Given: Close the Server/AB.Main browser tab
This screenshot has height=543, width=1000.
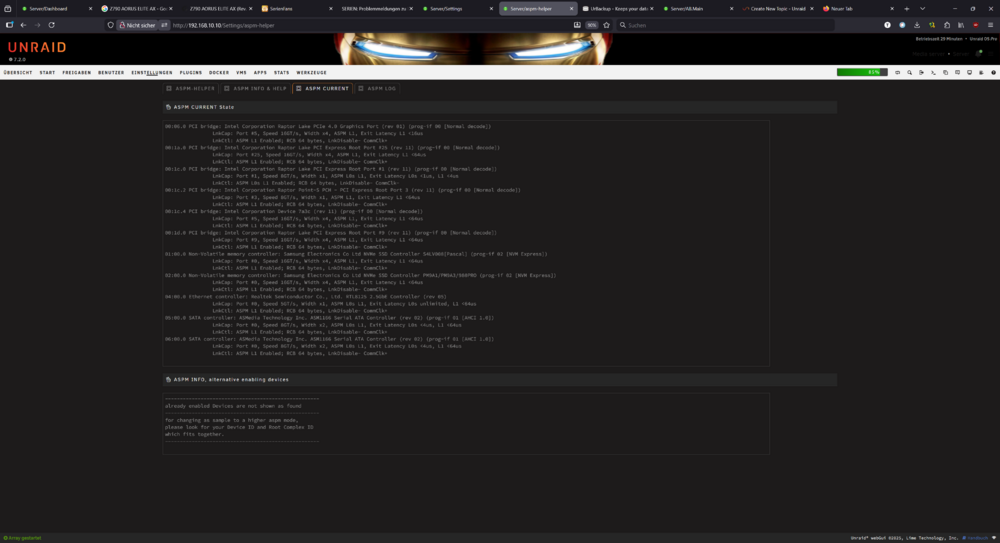Looking at the screenshot, I should tap(732, 9).
